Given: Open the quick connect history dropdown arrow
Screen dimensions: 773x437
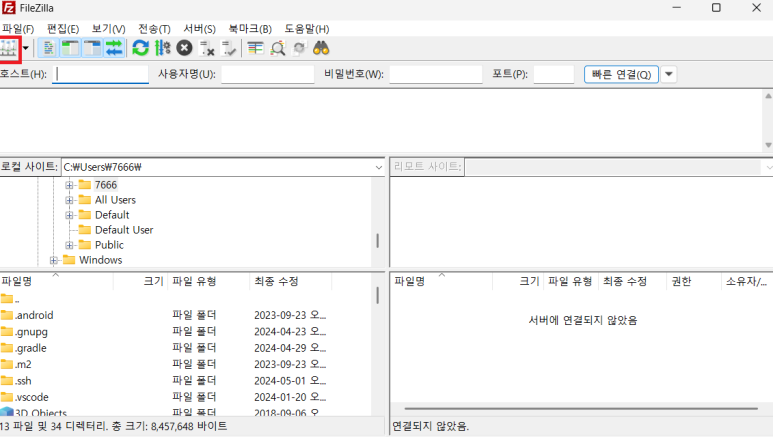Looking at the screenshot, I should pos(668,74).
